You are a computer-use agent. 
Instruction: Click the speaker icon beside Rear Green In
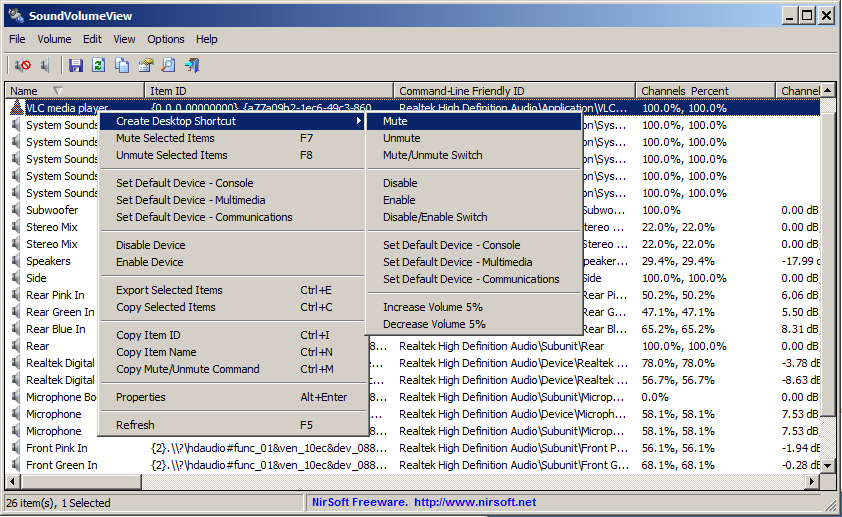[16, 312]
